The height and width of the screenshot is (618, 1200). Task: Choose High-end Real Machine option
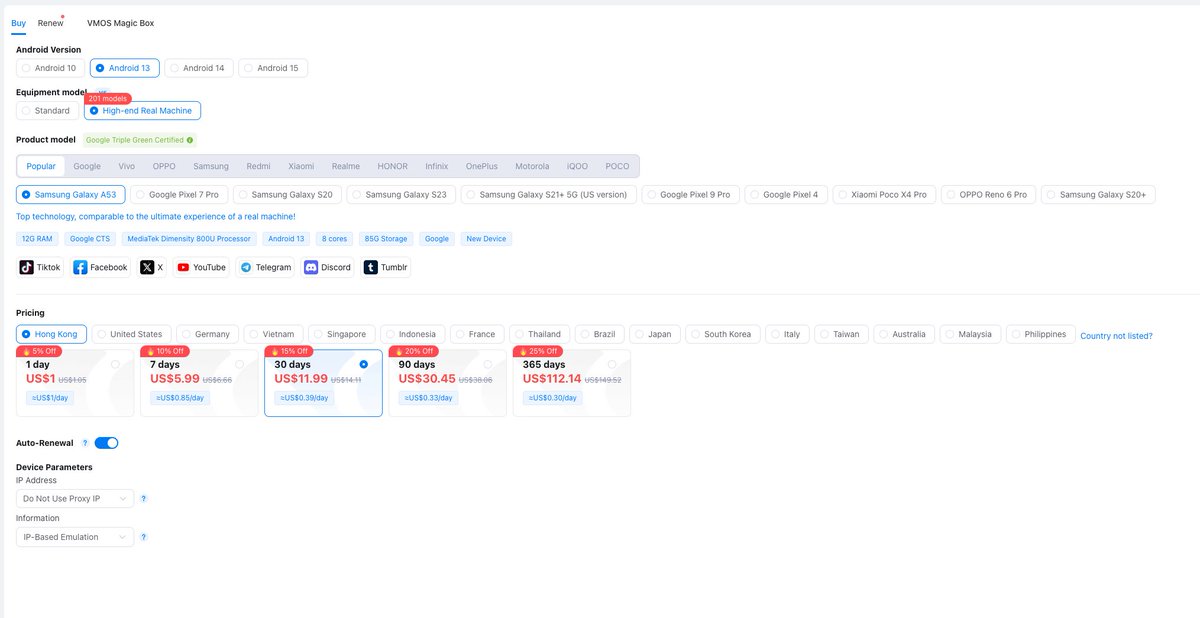coord(142,111)
